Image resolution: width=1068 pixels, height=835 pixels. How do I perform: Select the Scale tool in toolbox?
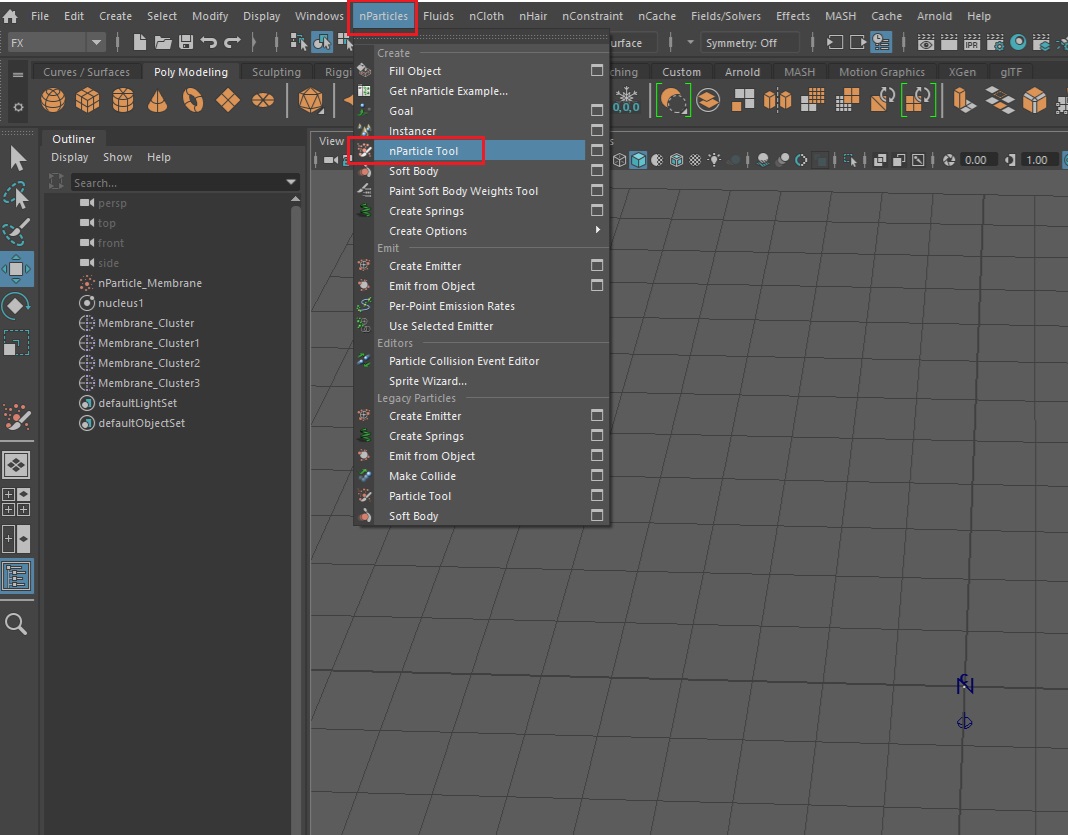coord(17,343)
